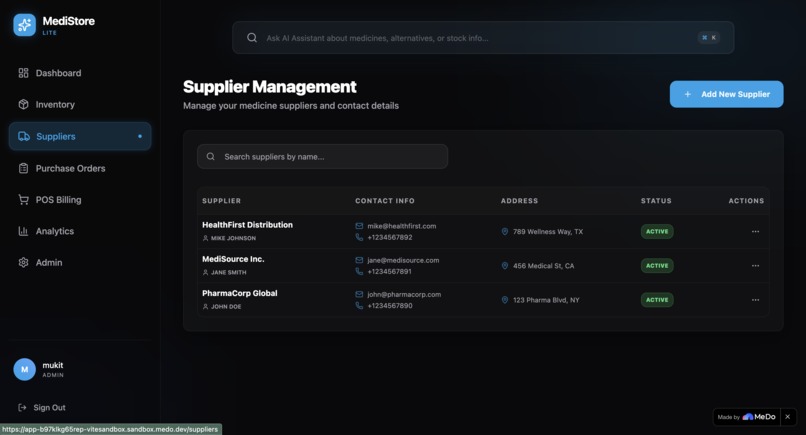Click the Purchase Orders clipboard icon
Image resolution: width=806 pixels, height=435 pixels.
[23, 168]
